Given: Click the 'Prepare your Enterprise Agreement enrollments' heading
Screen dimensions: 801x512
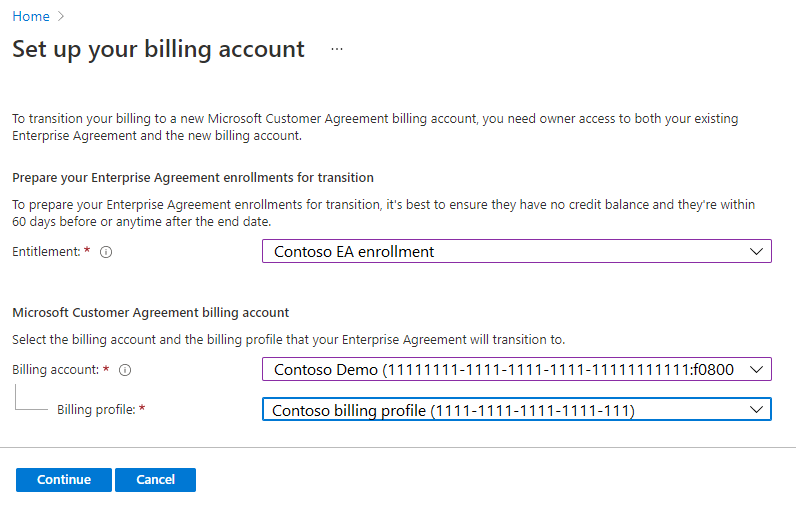Looking at the screenshot, I should pos(193,177).
